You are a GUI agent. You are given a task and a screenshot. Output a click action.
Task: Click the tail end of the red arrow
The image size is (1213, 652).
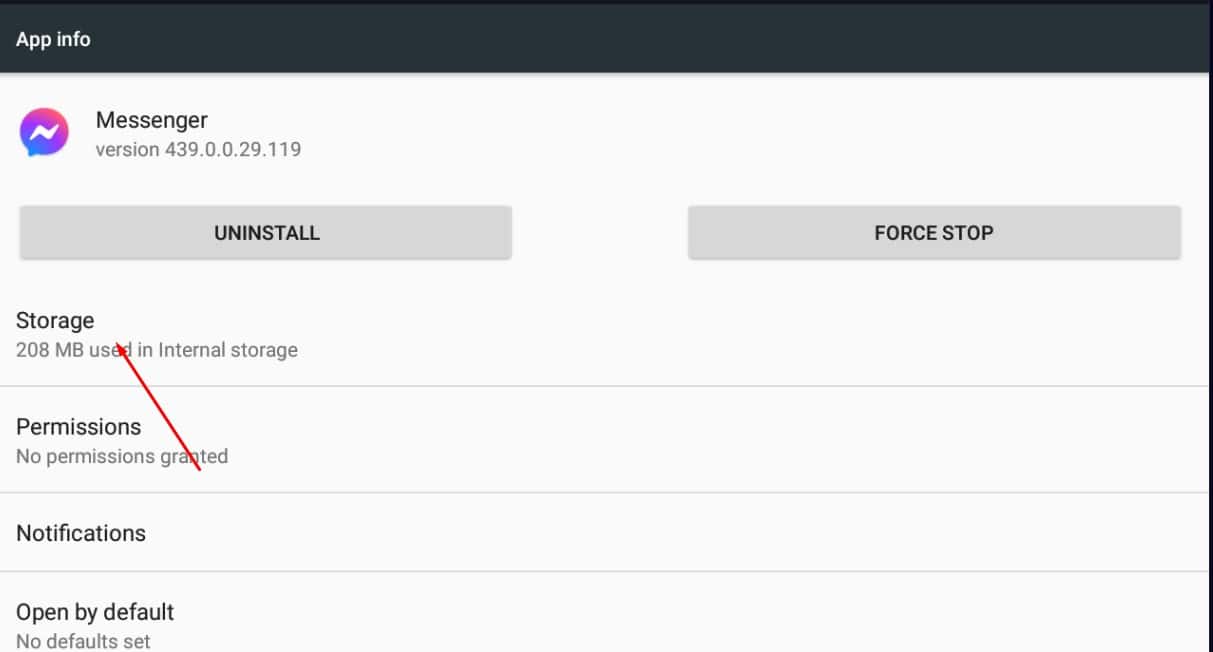200,469
